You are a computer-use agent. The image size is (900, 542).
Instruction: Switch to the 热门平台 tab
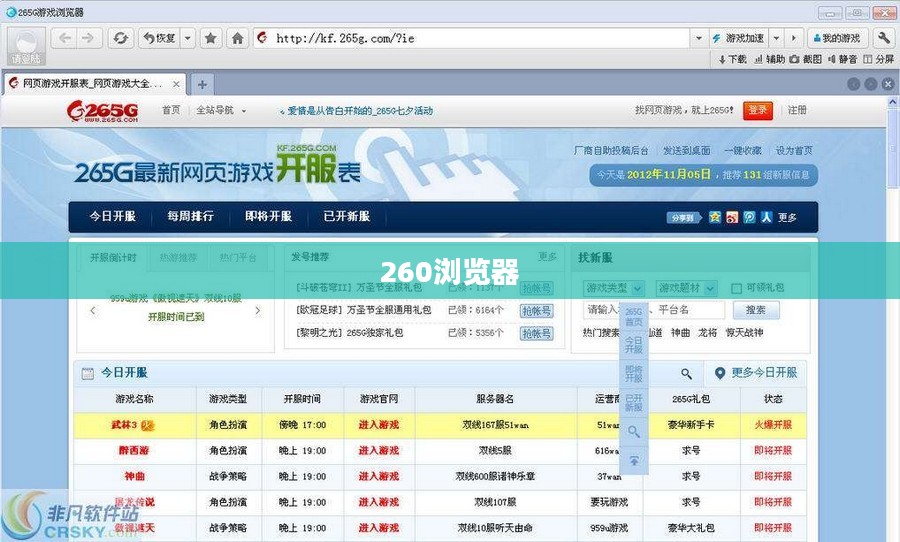click(238, 257)
